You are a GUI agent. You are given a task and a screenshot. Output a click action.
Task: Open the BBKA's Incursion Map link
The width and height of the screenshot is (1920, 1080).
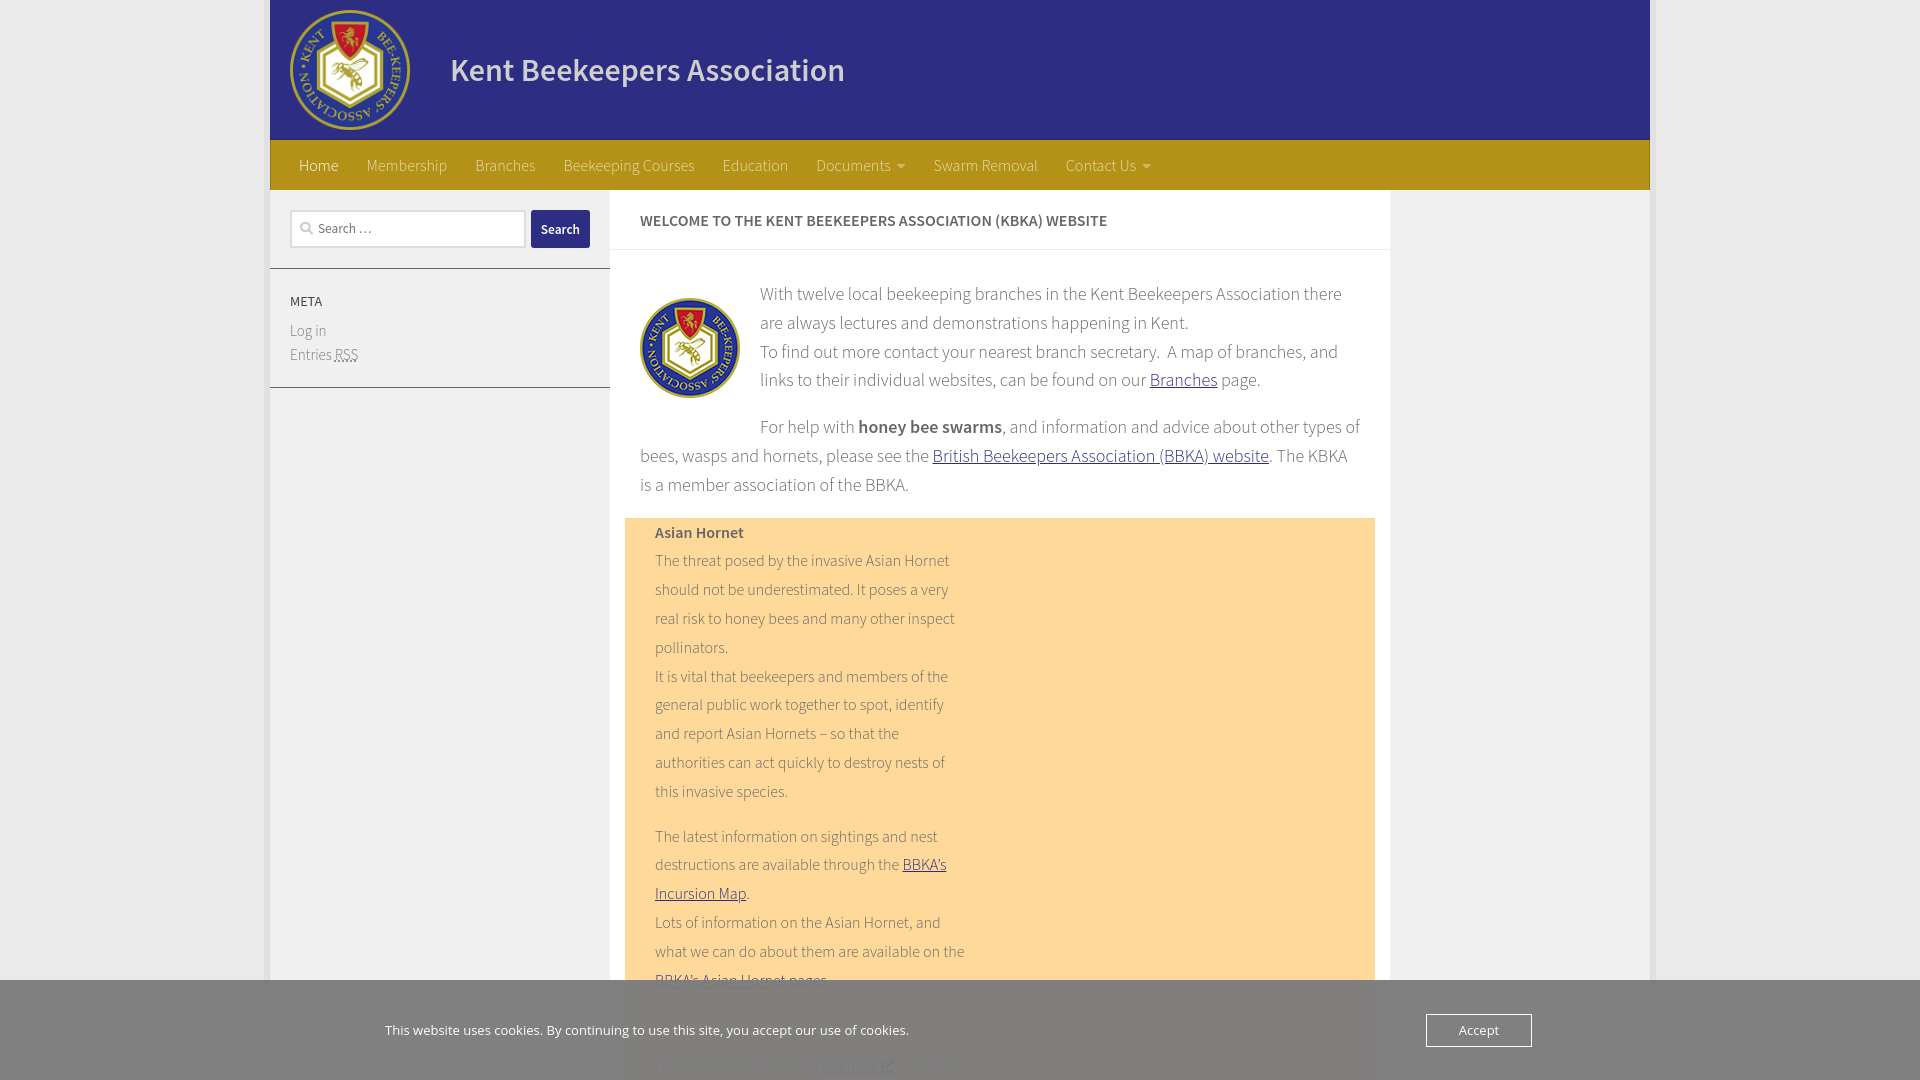[x=800, y=879]
